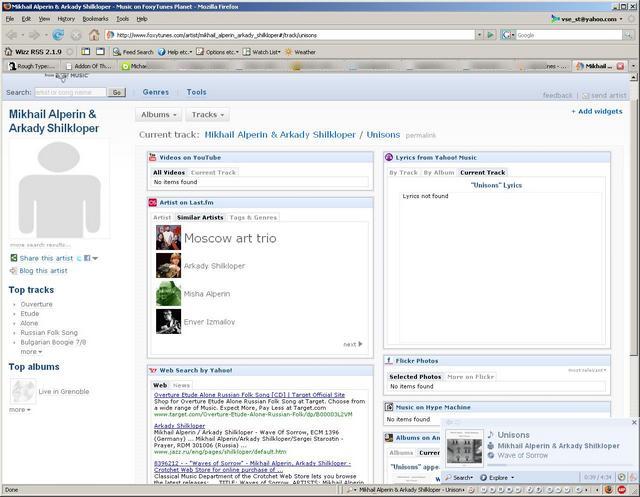Image resolution: width=640 pixels, height=497 pixels.
Task: Click the Stop loading icon
Action: coord(76,36)
